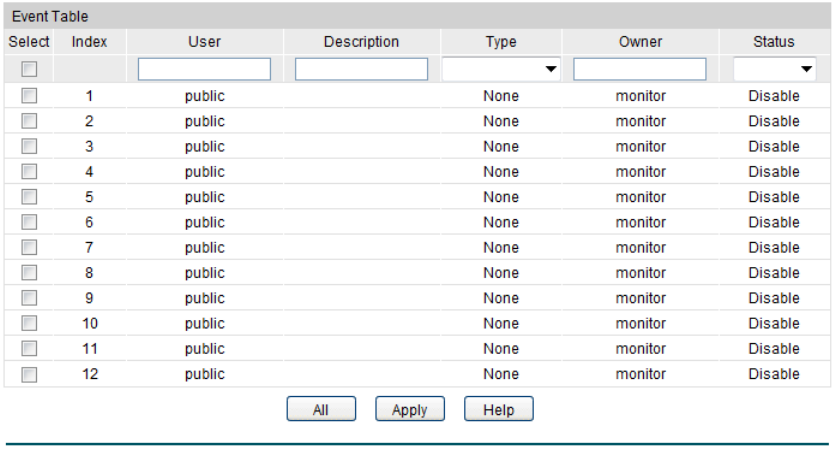
Task: Expand the Status dropdown menu
Action: point(774,69)
